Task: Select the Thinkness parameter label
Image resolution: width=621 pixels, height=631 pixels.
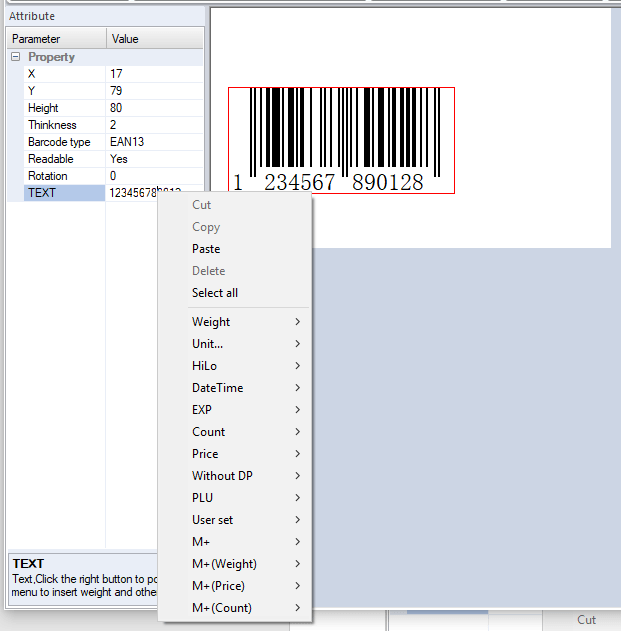Action: [64, 125]
